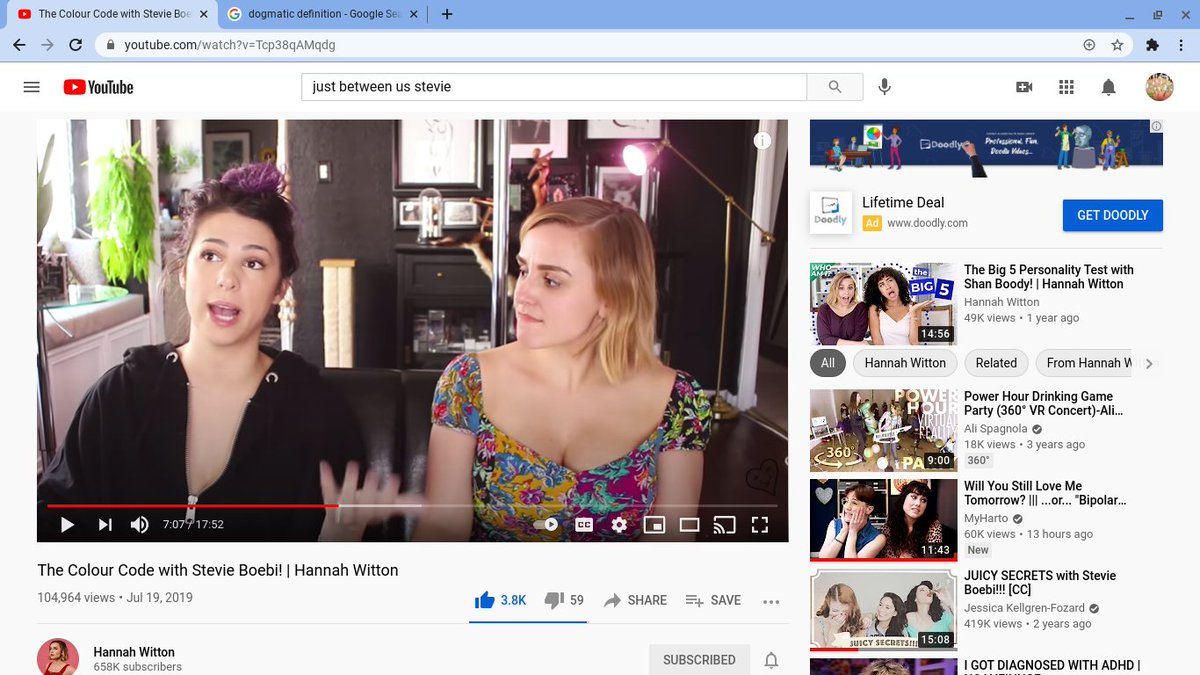Skip to the next video
Screen dimensions: 1200x675
pos(105,524)
